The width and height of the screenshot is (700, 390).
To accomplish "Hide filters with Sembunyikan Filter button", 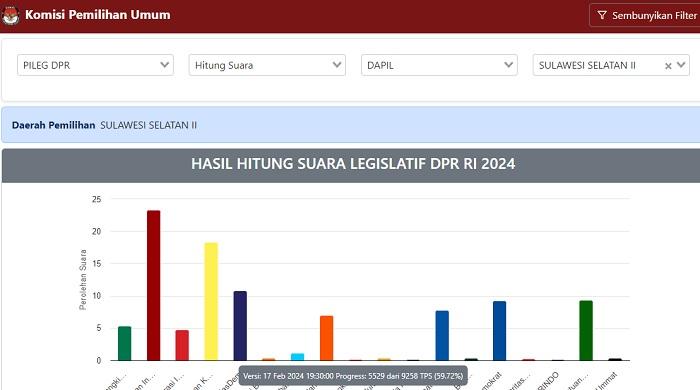I will [646, 15].
